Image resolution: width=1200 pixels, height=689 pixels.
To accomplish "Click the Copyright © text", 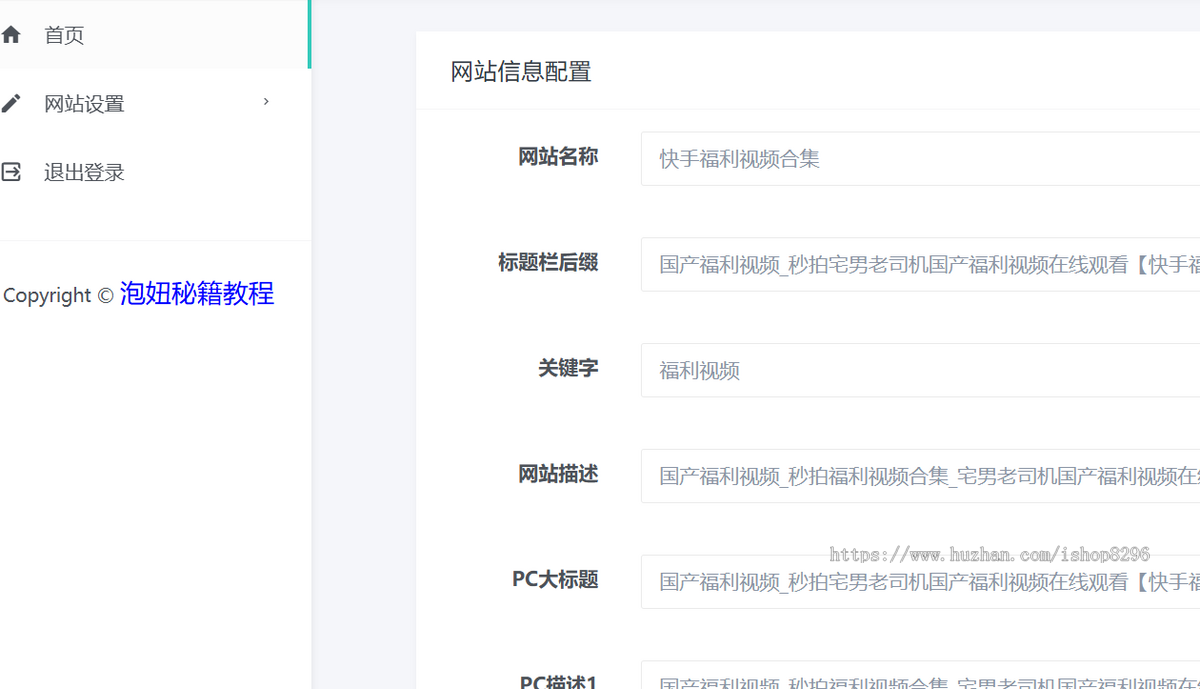I will [59, 296].
